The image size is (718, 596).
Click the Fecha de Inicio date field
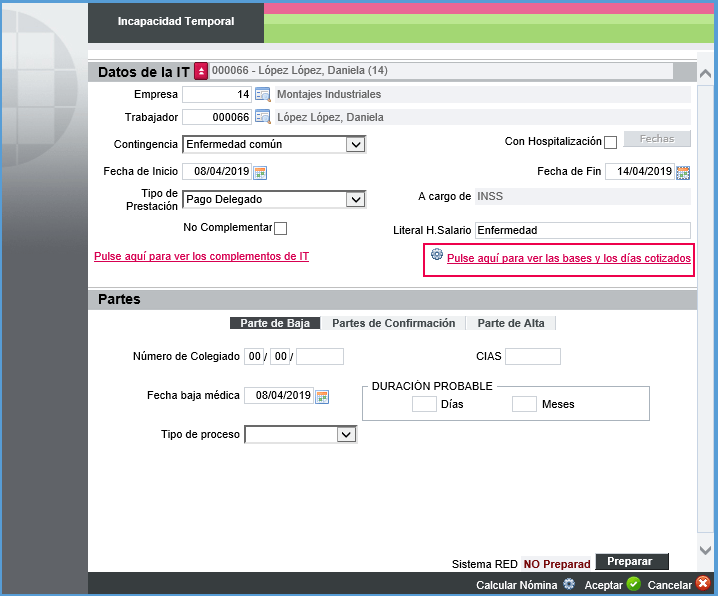(217, 172)
